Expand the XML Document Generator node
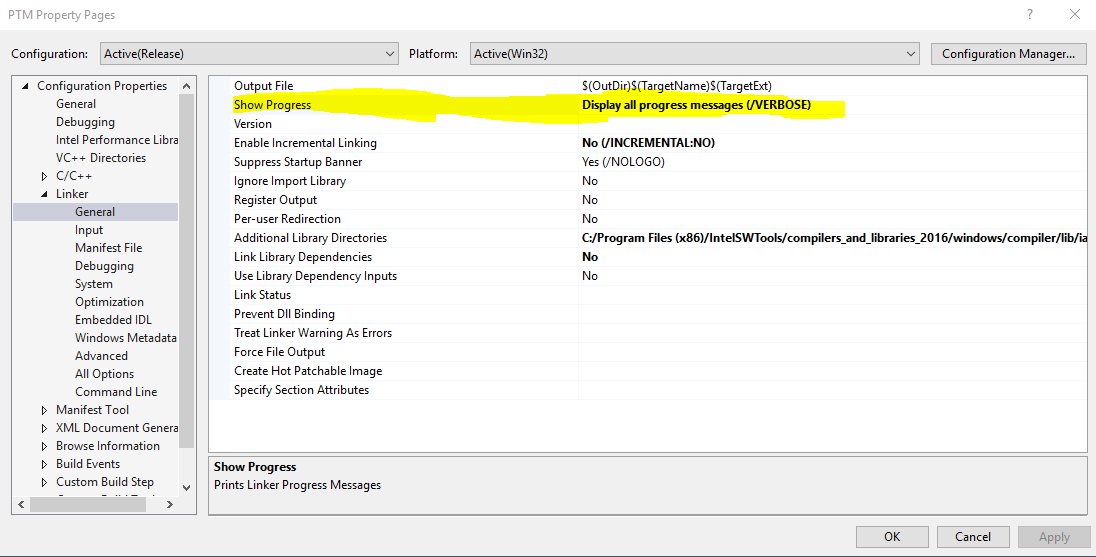1096x557 pixels. (45, 428)
